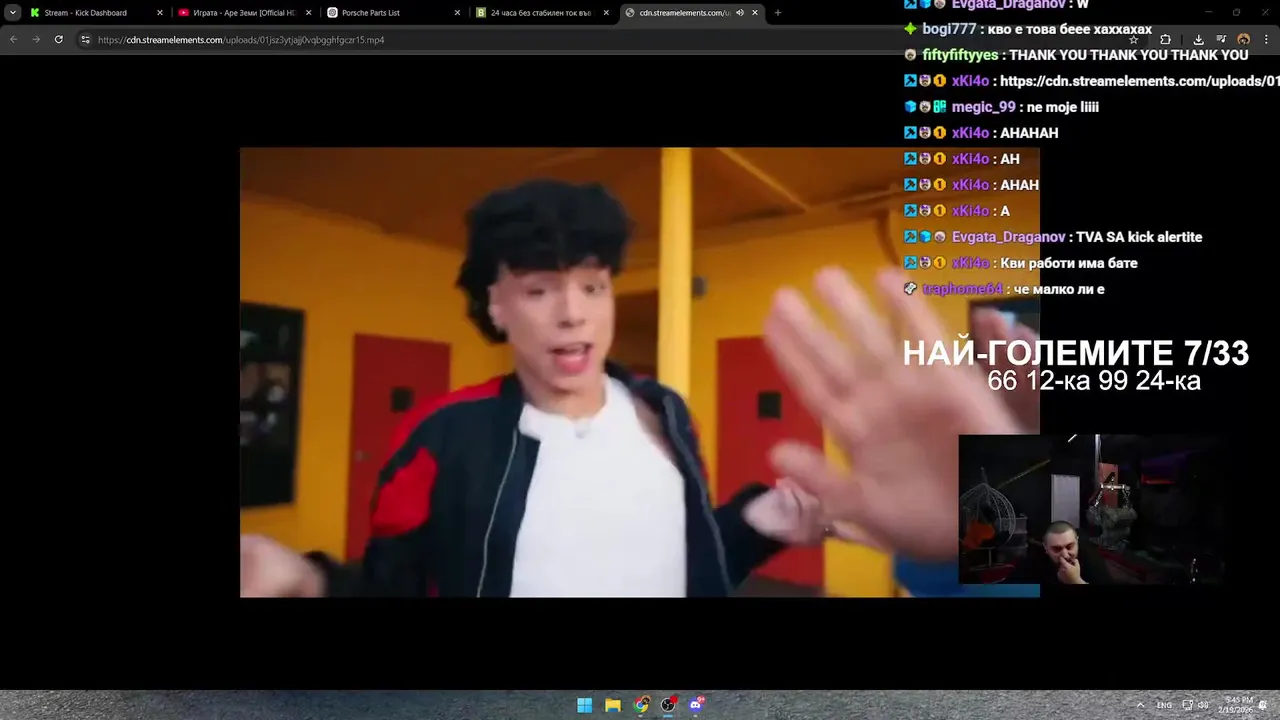Click the text 'НАЙ-ГОЛЕМИТЕ 7/33'

point(1076,353)
